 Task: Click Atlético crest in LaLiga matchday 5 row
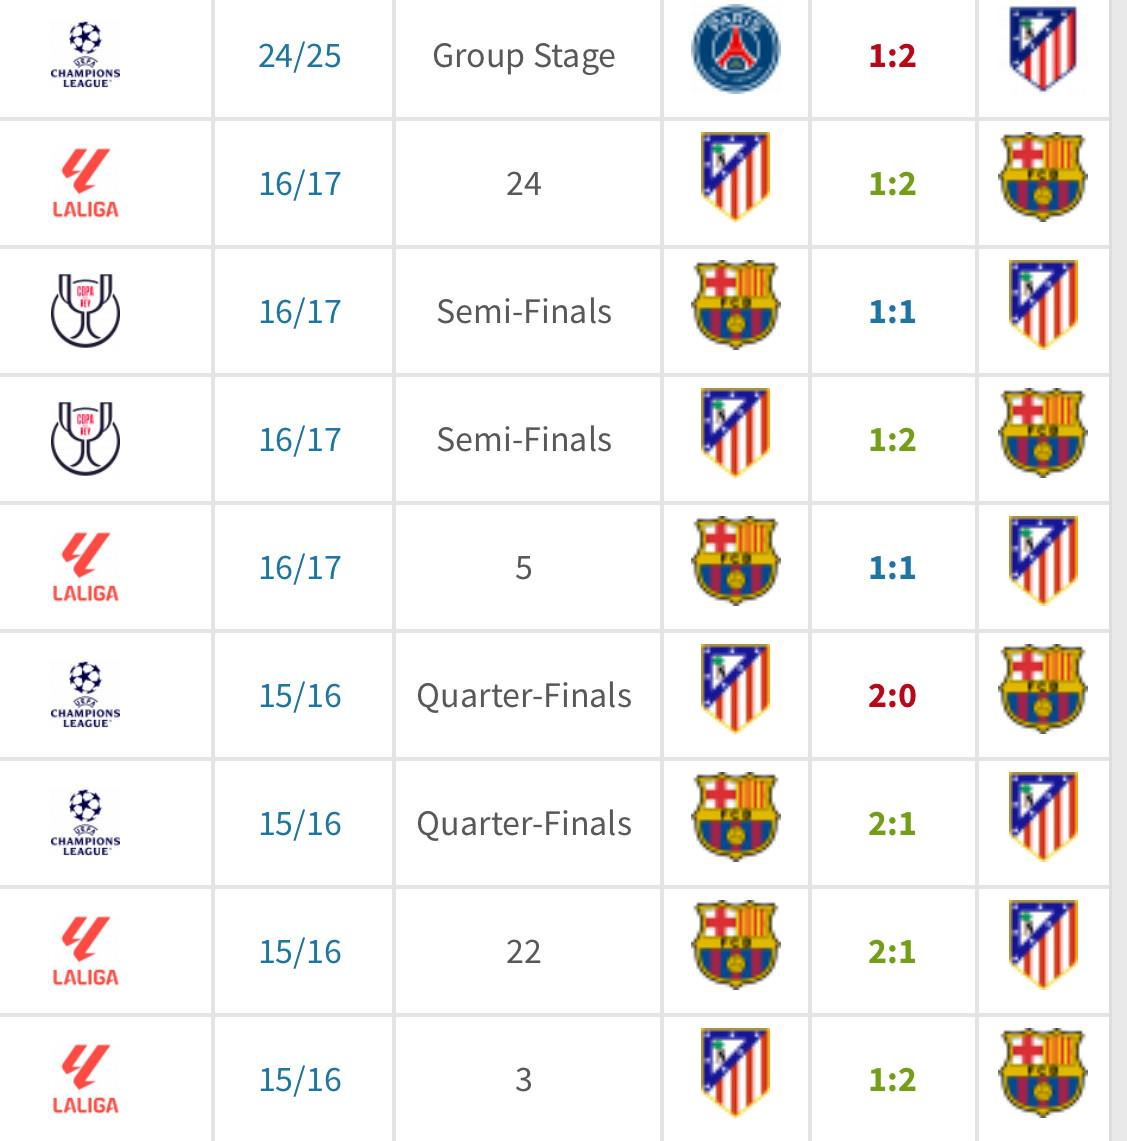(1043, 560)
